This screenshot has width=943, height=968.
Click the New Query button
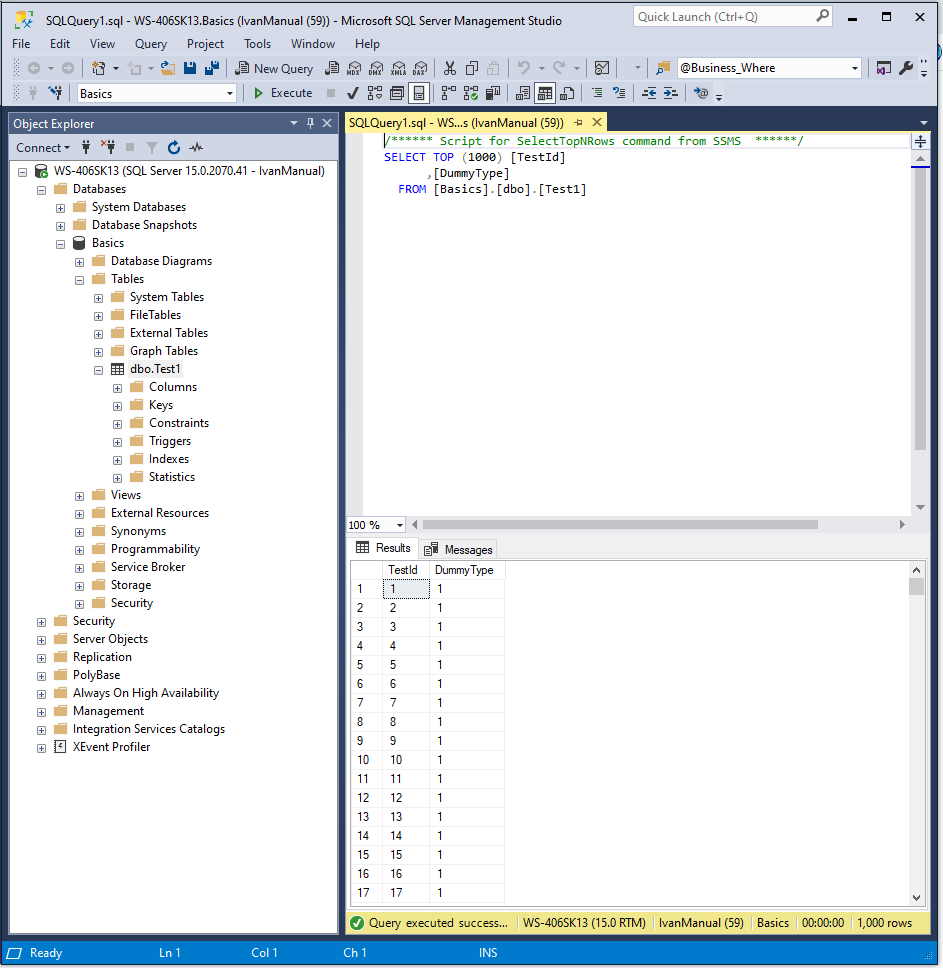coord(274,69)
